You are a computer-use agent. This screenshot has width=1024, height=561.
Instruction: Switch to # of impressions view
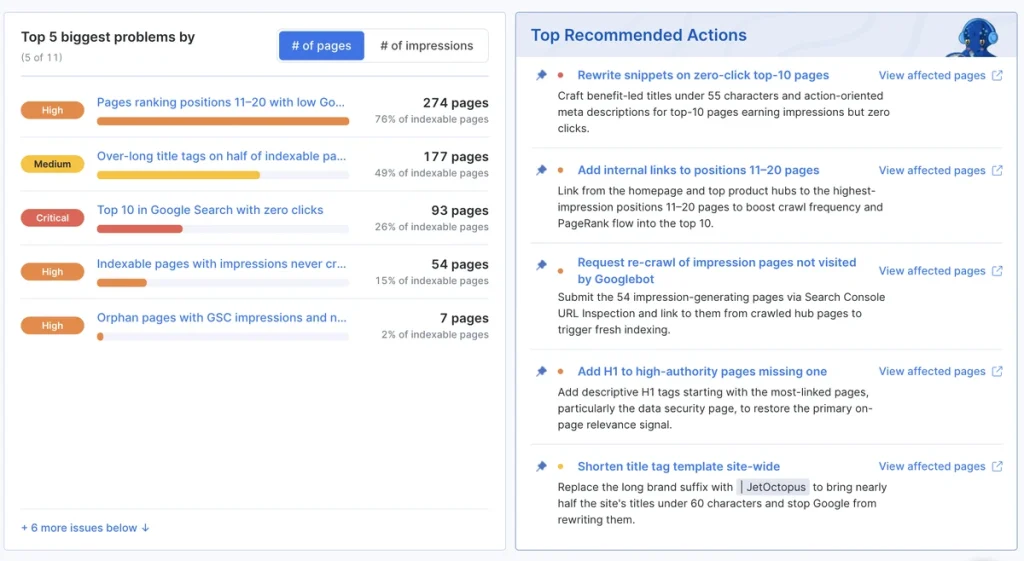[x=426, y=46]
